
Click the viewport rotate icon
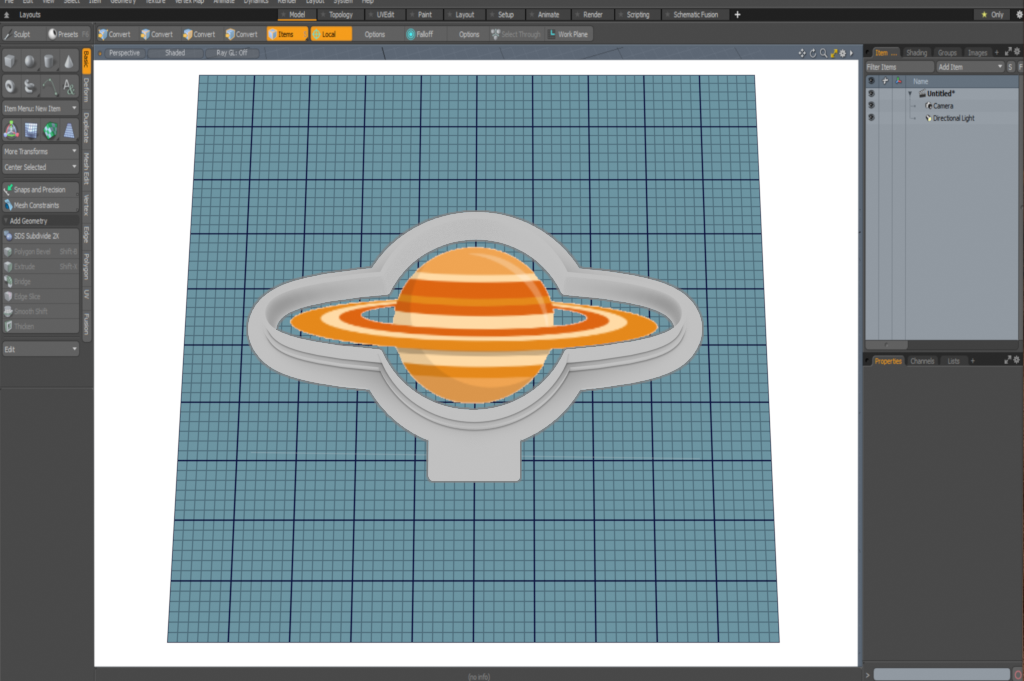tap(812, 53)
